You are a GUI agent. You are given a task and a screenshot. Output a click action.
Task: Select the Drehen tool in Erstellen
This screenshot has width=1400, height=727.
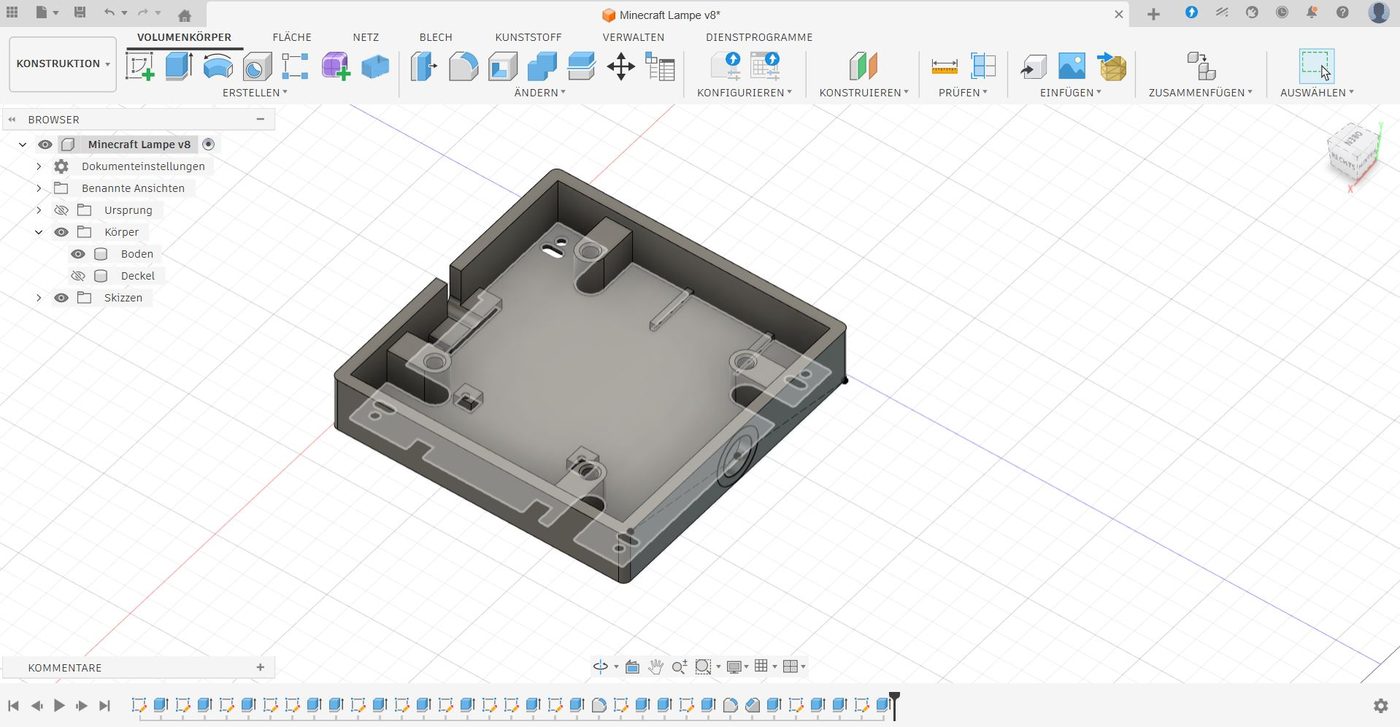click(218, 66)
